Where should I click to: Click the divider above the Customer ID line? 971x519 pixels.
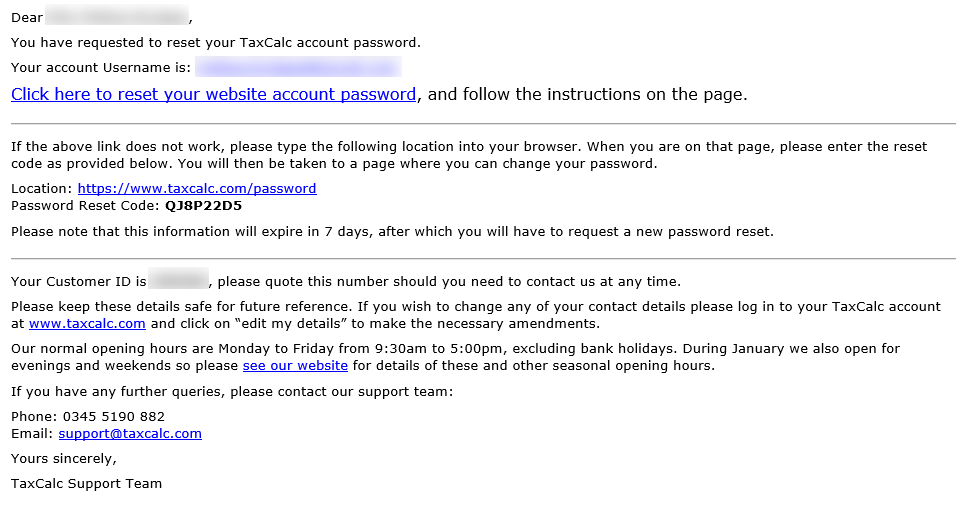click(x=483, y=259)
